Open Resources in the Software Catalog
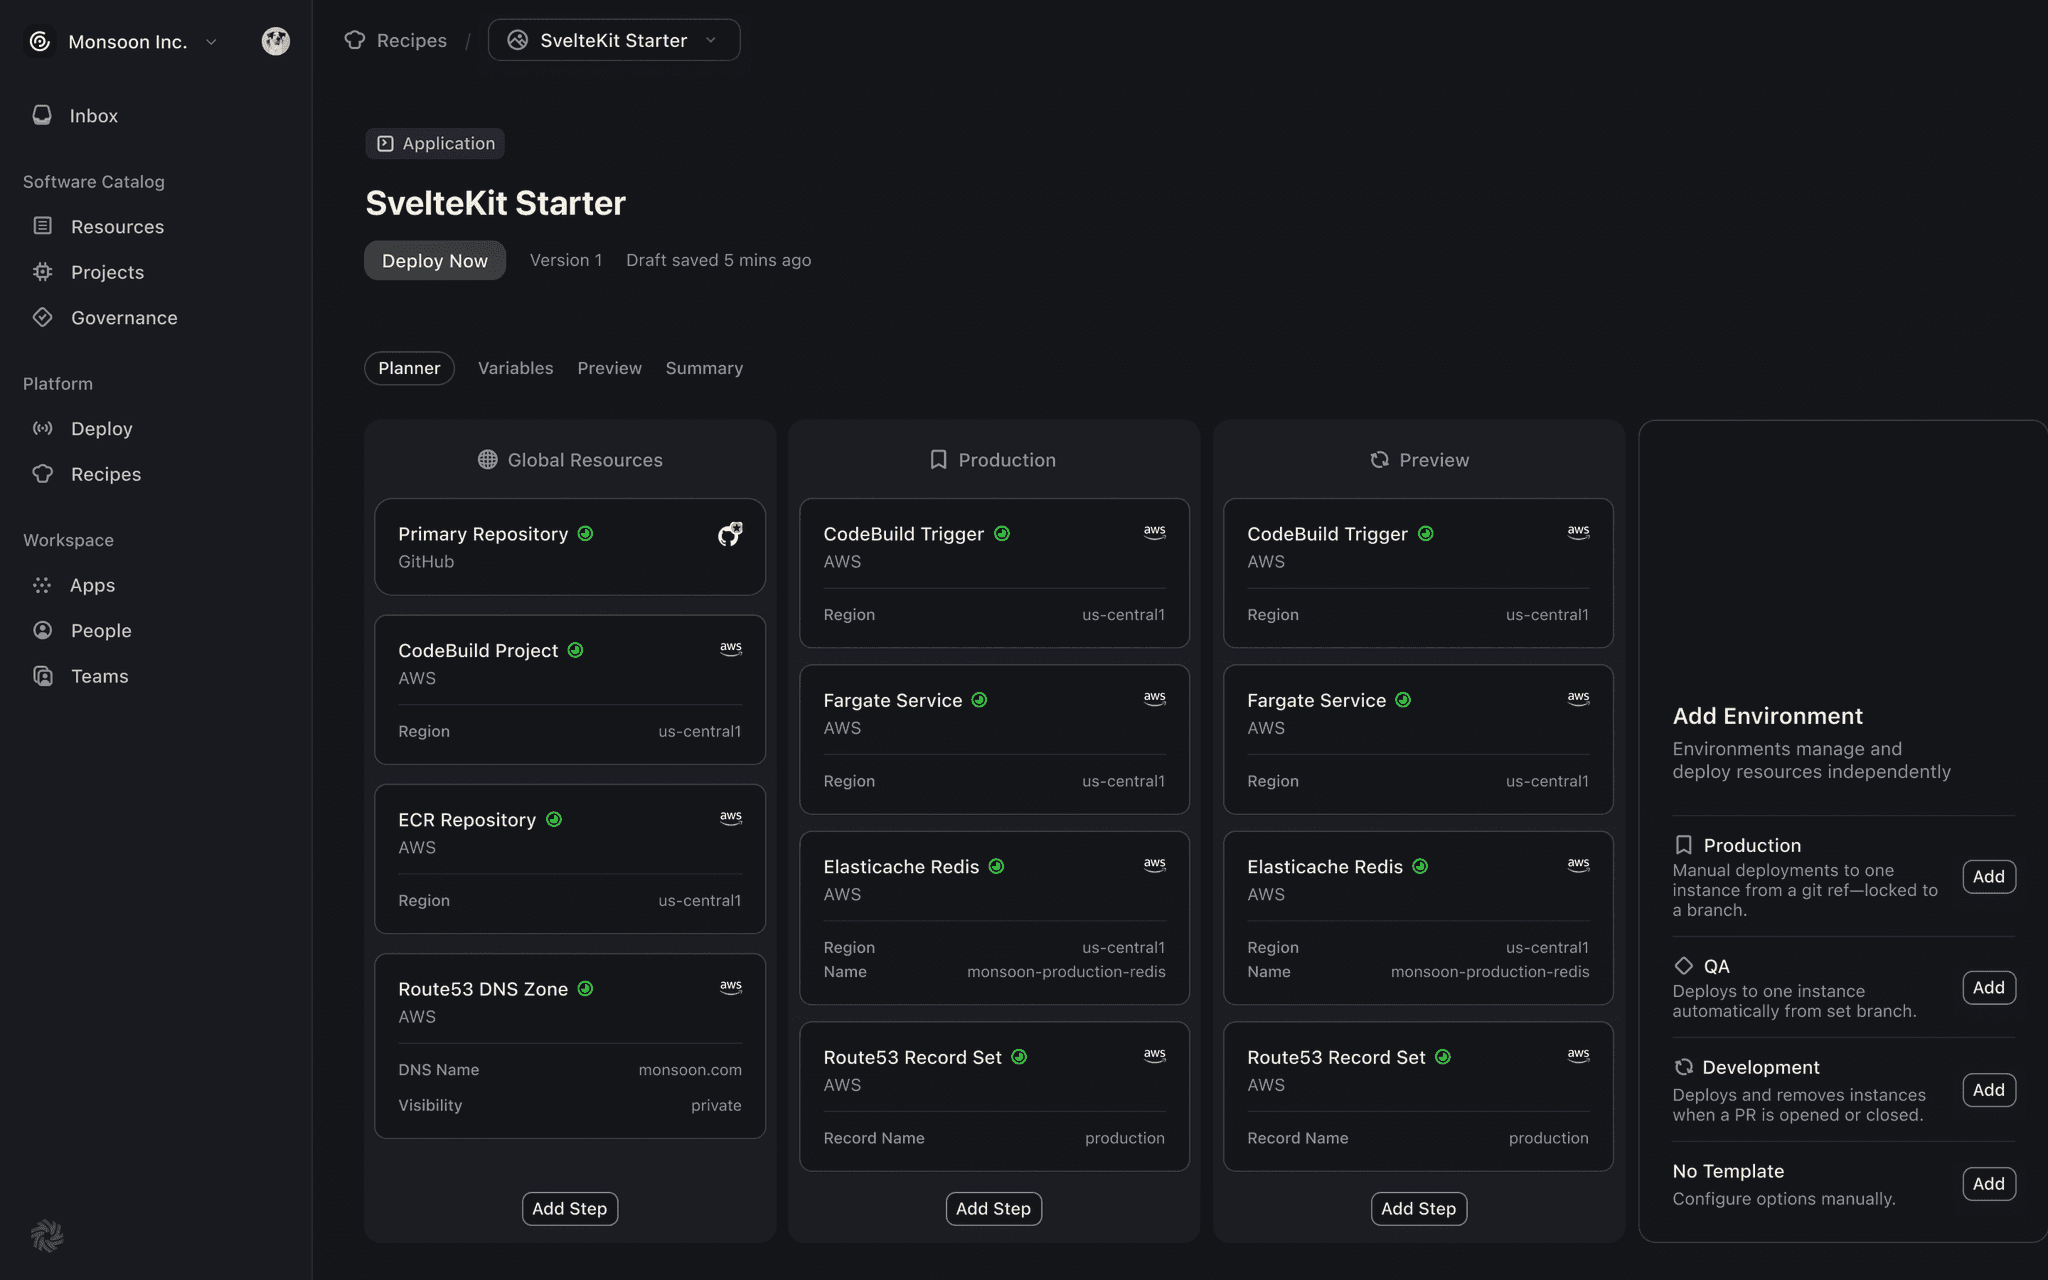Viewport: 2048px width, 1280px height. (x=117, y=226)
